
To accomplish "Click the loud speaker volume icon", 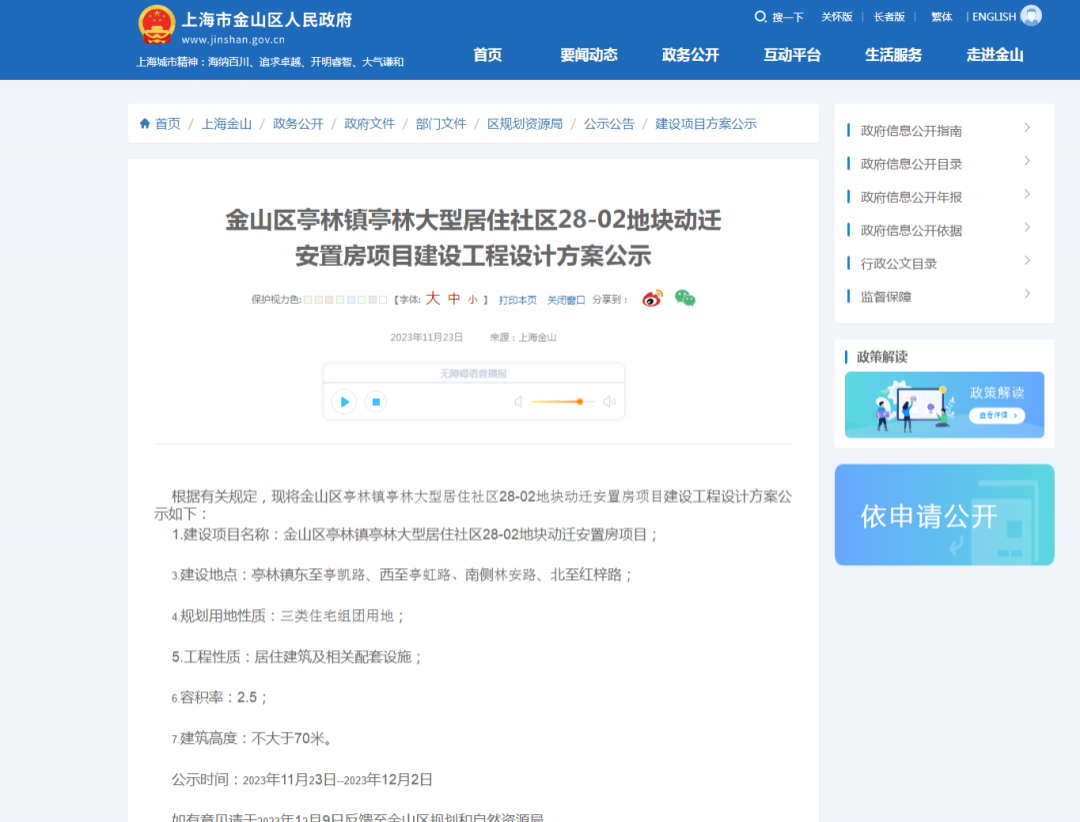I will click(609, 402).
